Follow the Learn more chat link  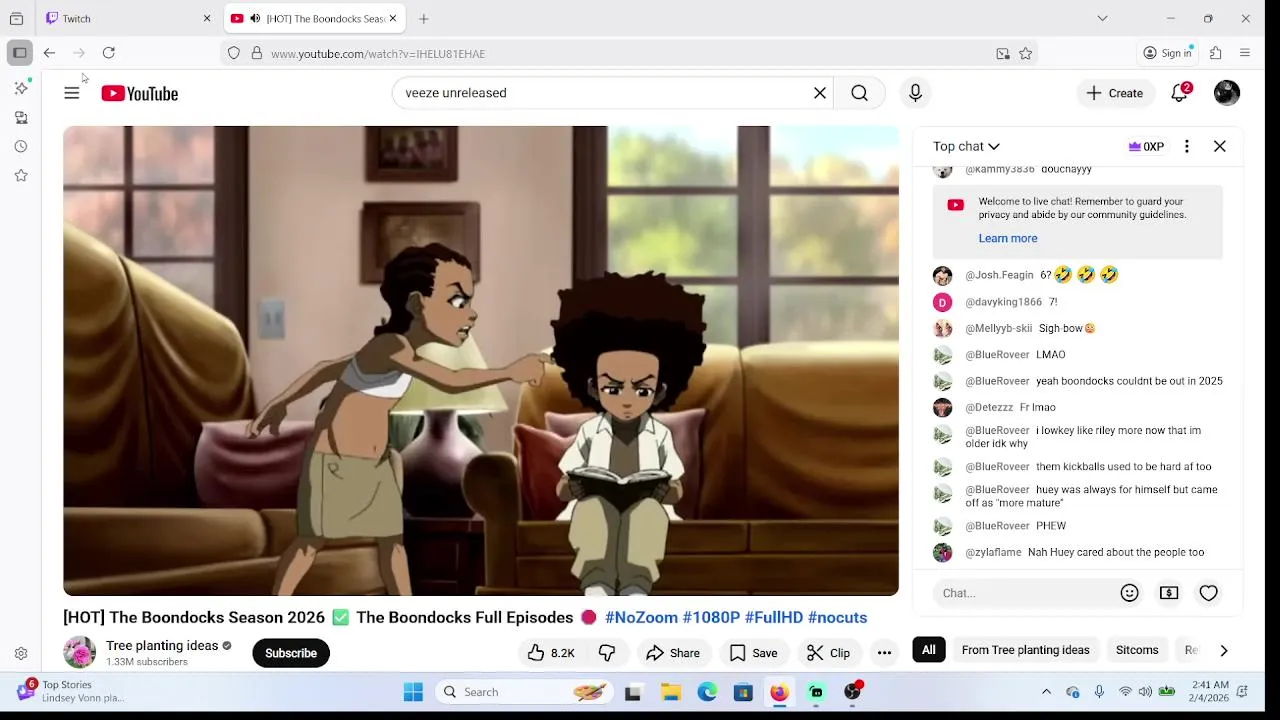pos(1008,238)
